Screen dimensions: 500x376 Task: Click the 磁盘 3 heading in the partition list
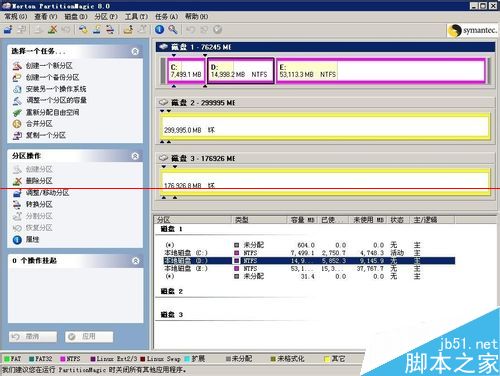(x=172, y=314)
